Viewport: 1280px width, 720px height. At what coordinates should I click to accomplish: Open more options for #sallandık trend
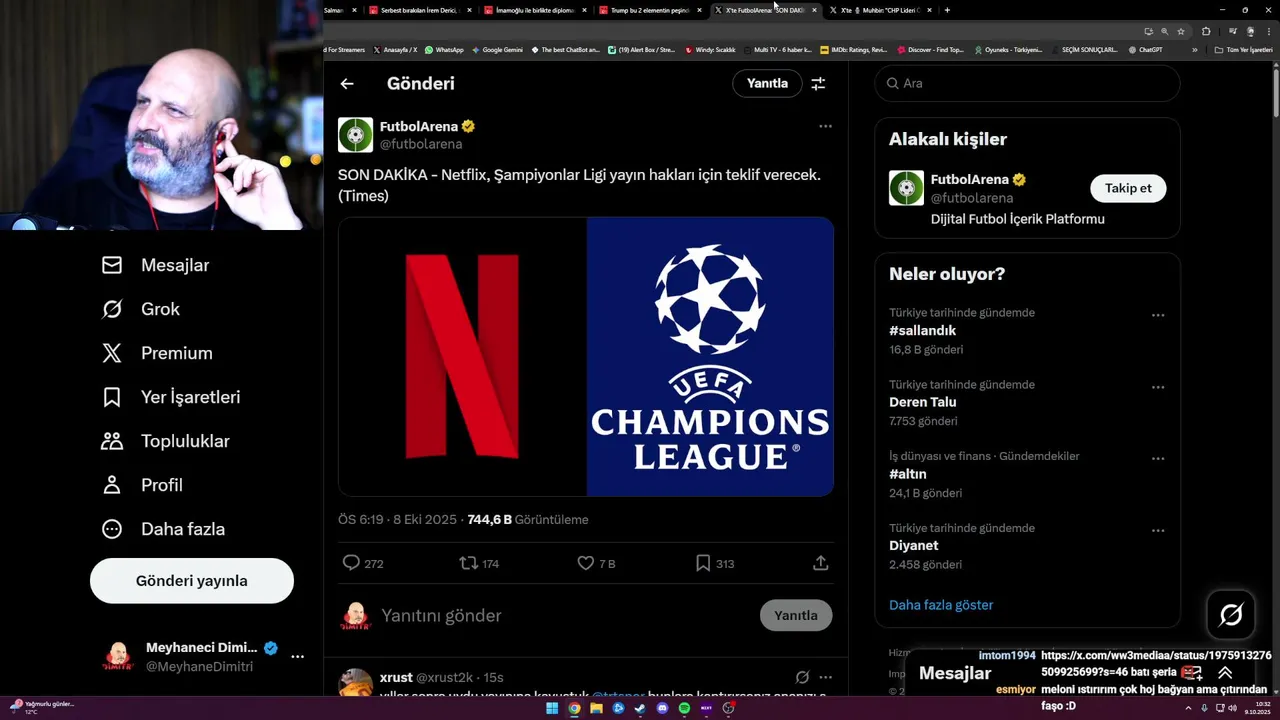coord(1158,315)
